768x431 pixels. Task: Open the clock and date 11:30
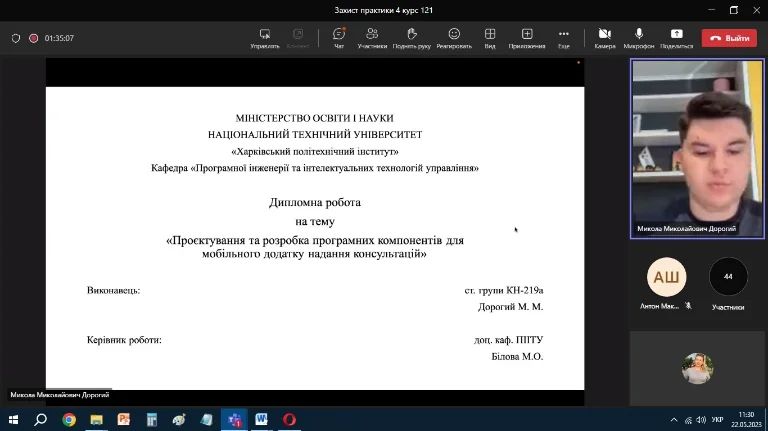click(746, 420)
